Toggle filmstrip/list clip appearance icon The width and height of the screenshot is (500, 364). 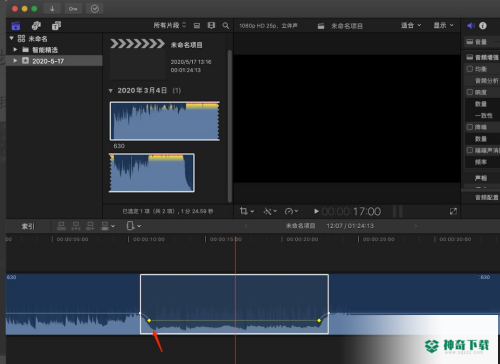click(x=197, y=25)
